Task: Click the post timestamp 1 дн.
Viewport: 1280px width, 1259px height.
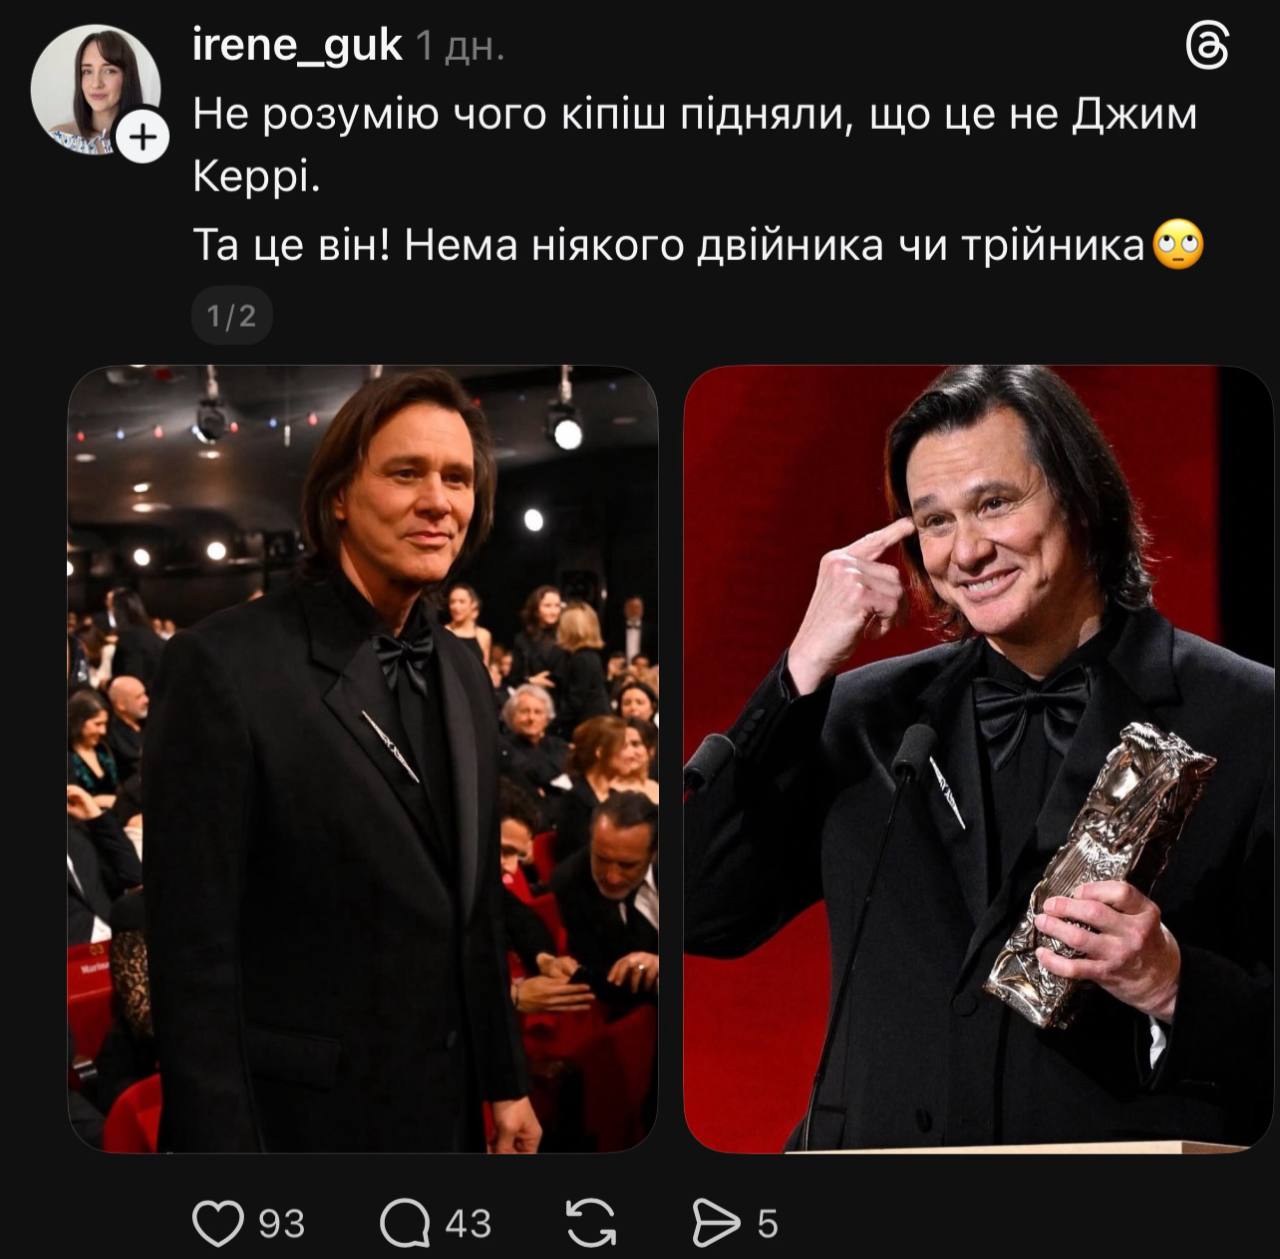Action: pos(459,47)
